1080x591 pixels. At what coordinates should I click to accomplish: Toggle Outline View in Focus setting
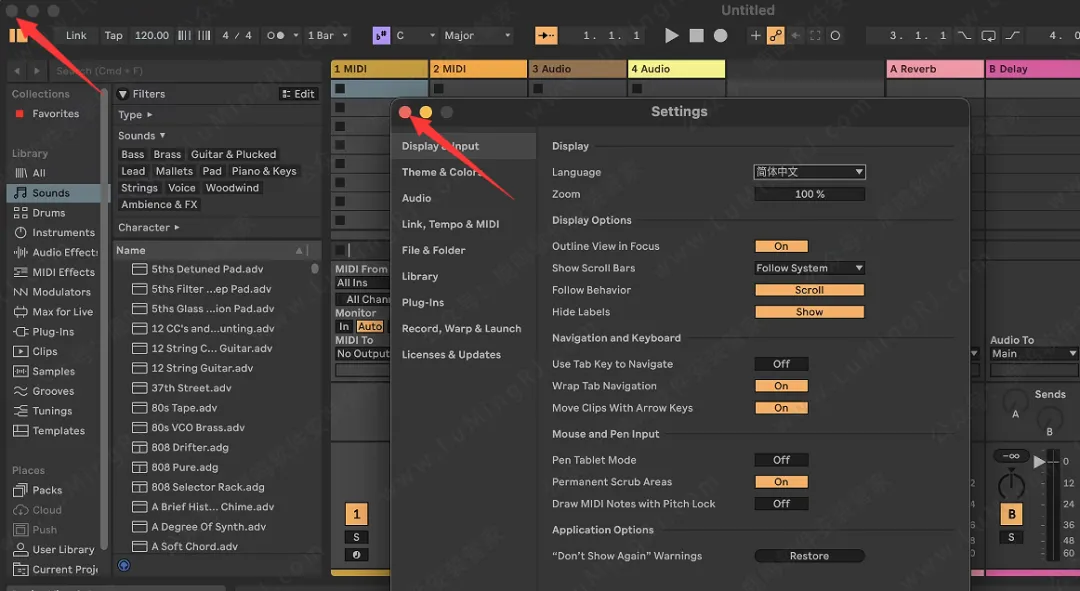(x=781, y=246)
